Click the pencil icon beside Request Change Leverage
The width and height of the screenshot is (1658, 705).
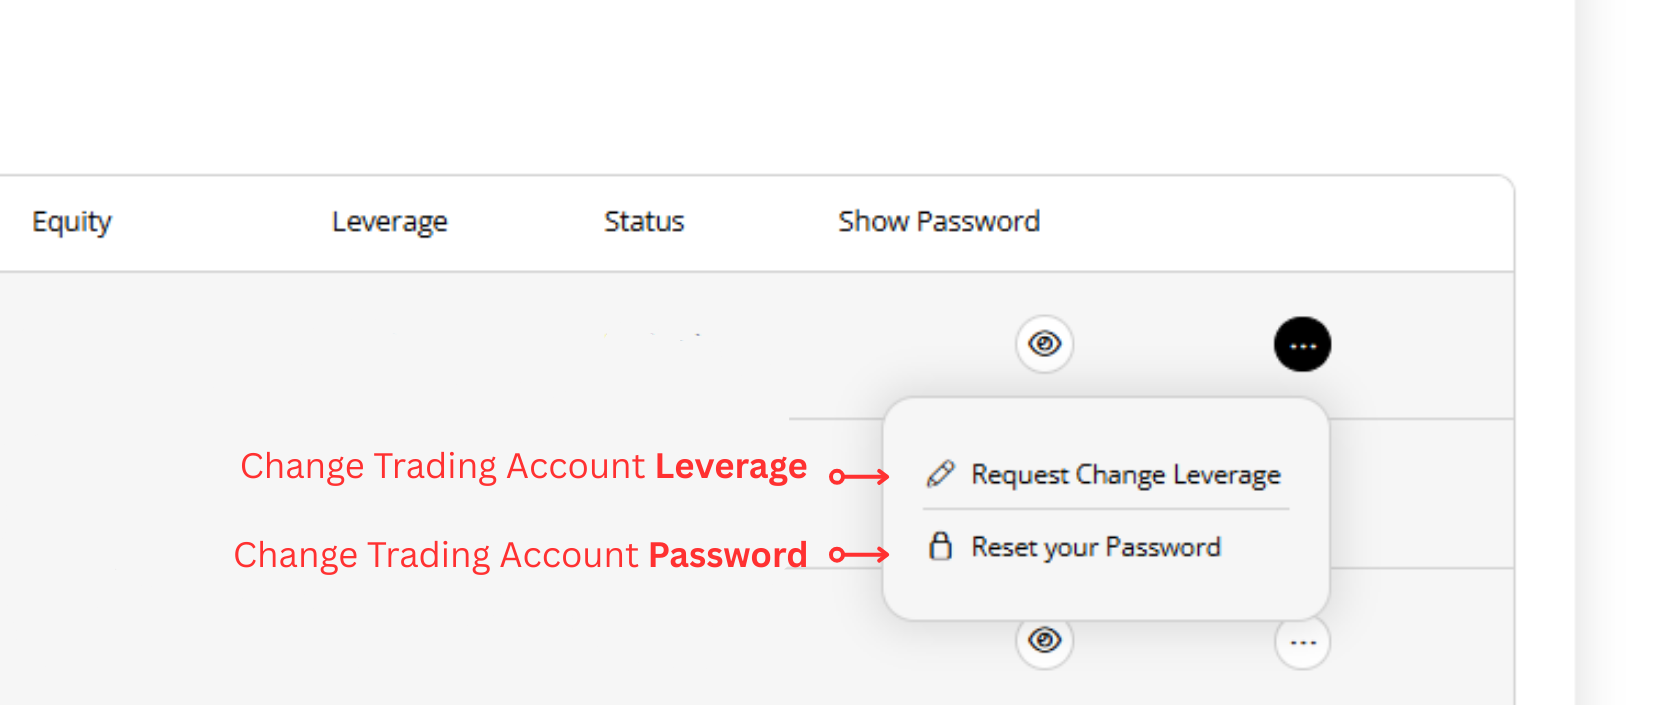[940, 474]
